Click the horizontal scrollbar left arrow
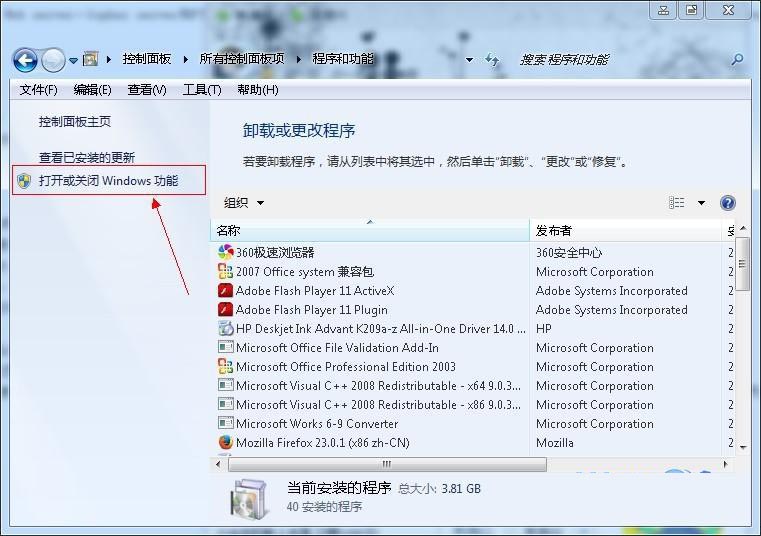 [x=218, y=464]
